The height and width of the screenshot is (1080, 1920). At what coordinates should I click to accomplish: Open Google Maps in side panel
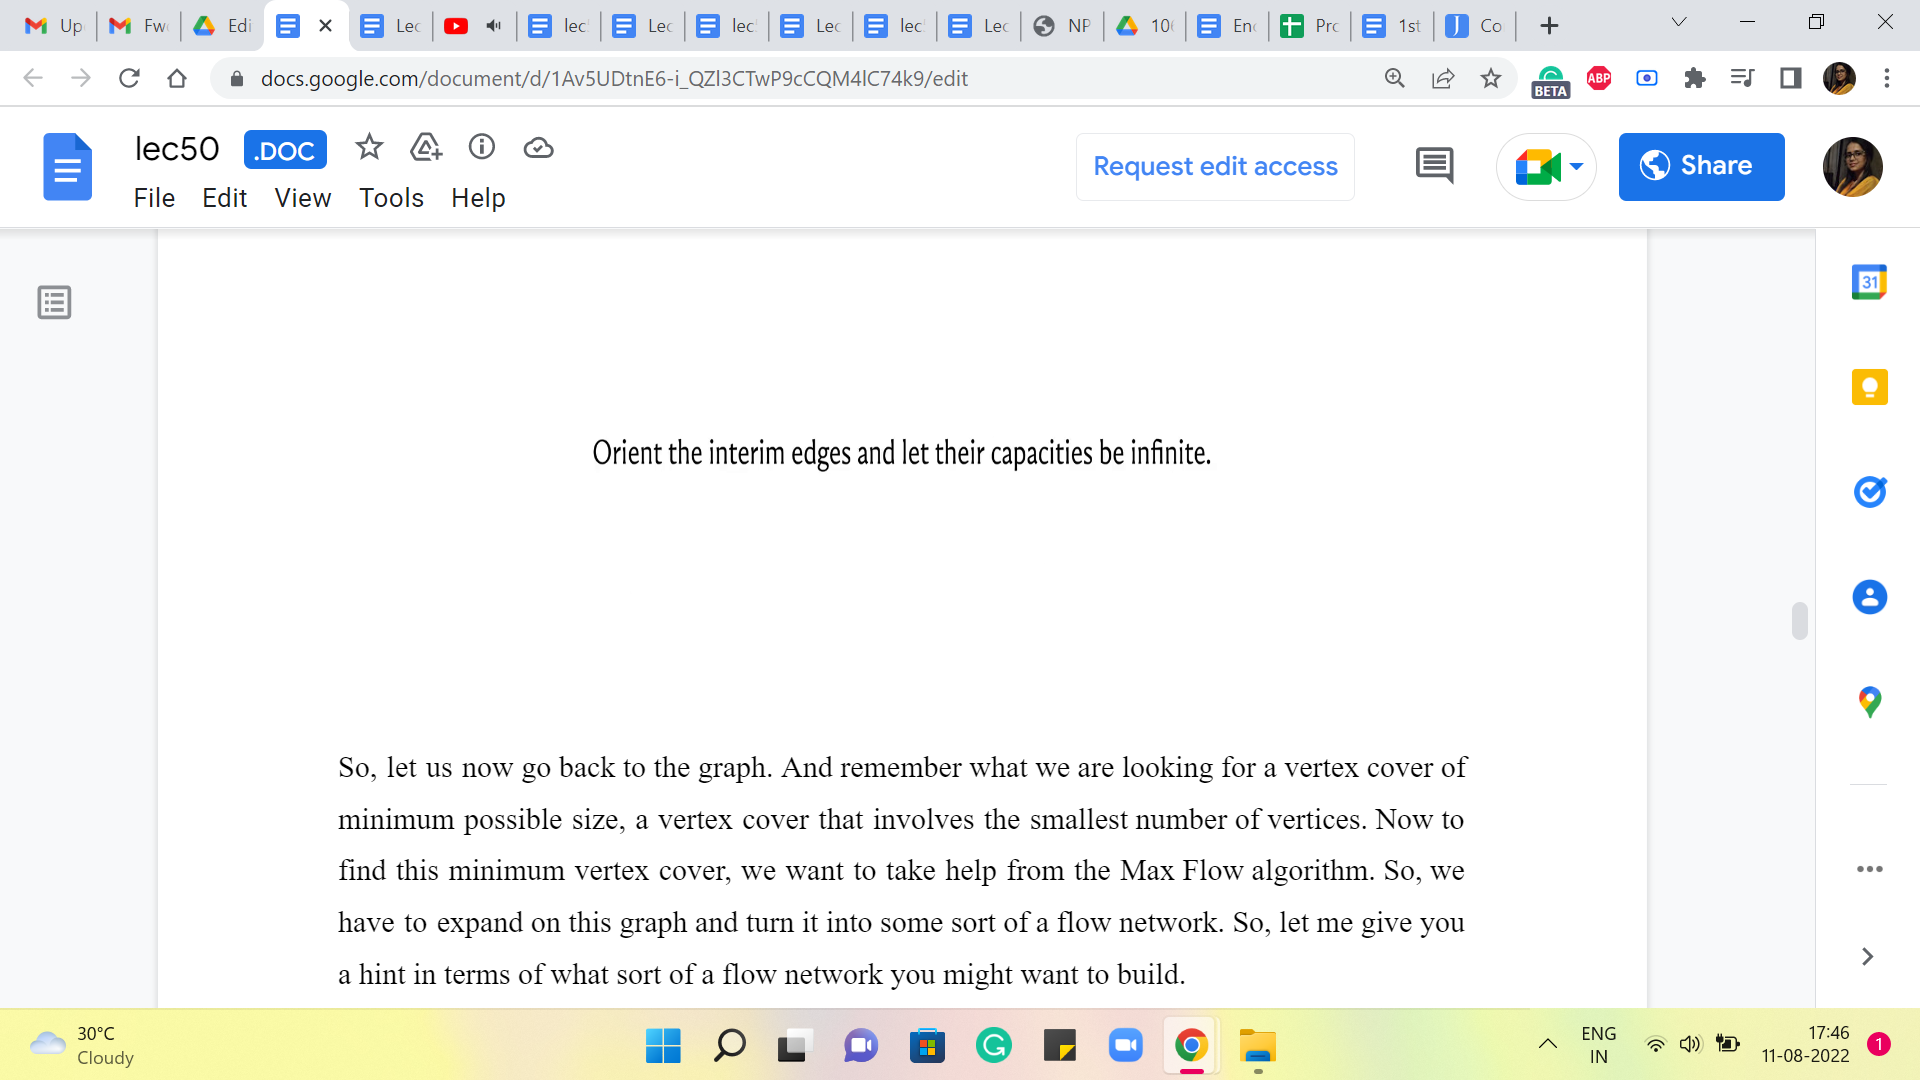coord(1869,702)
